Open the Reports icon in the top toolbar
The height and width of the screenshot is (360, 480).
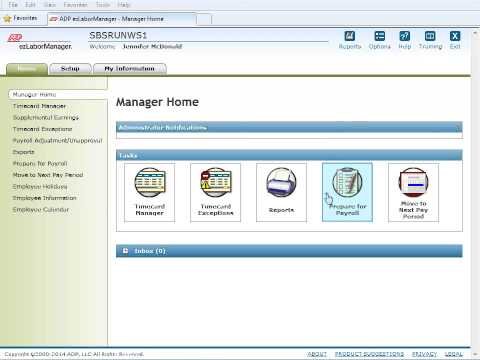pos(349,36)
